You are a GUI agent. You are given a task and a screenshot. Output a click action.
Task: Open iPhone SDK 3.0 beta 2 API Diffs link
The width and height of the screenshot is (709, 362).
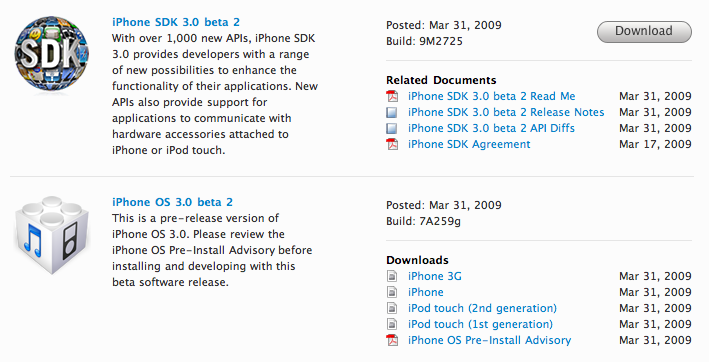491,128
